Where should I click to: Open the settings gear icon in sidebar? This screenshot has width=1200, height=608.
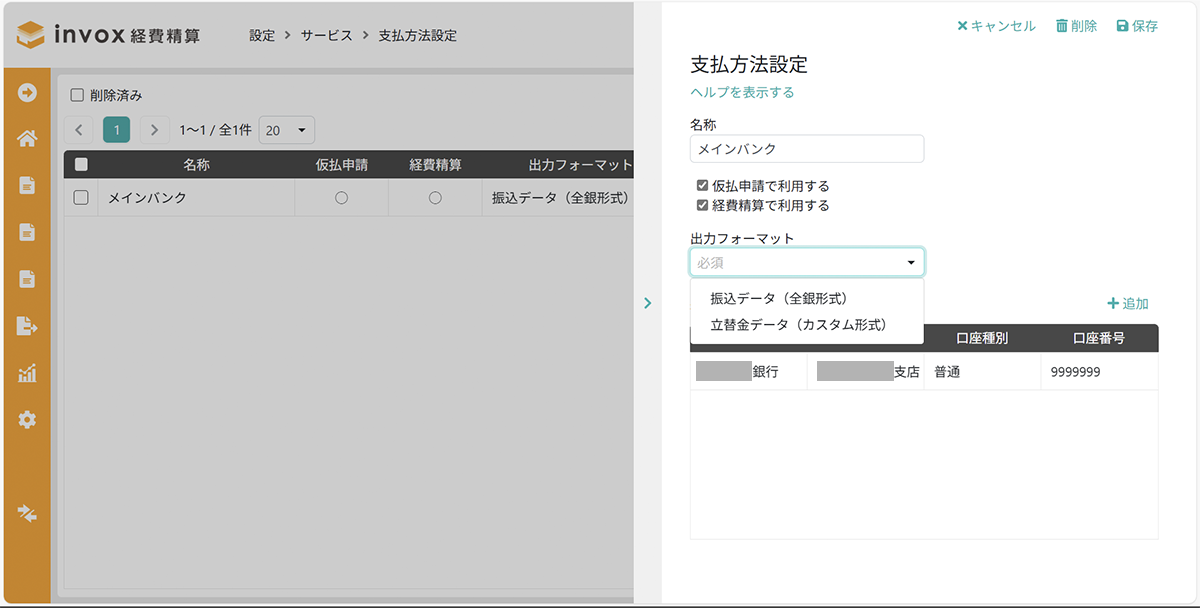coord(27,420)
